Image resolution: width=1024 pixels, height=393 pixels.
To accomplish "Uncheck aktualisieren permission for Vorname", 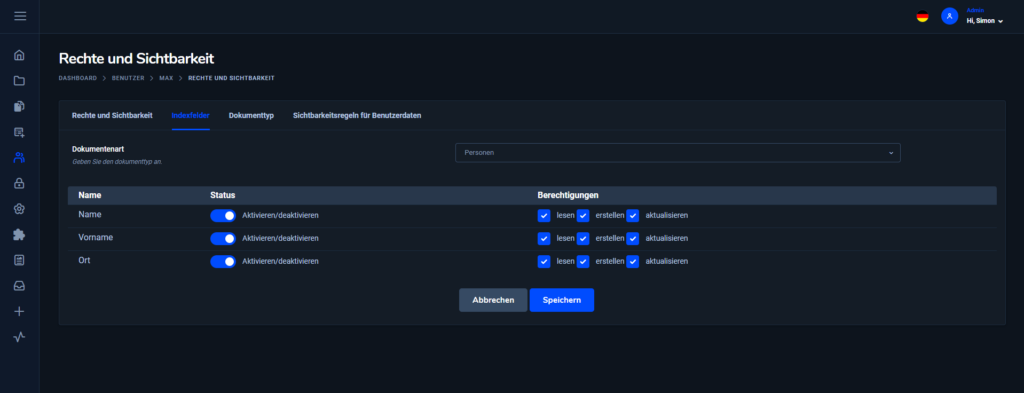I will (633, 238).
